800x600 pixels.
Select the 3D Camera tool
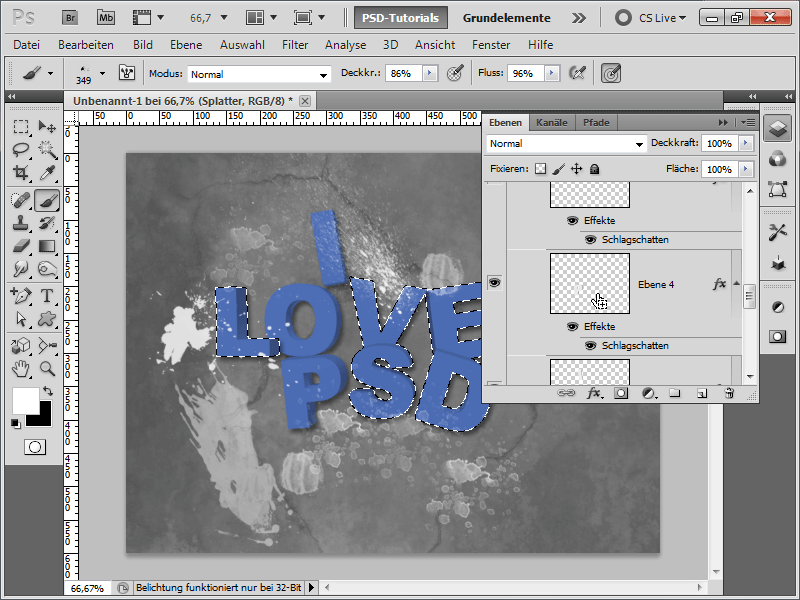(x=47, y=345)
